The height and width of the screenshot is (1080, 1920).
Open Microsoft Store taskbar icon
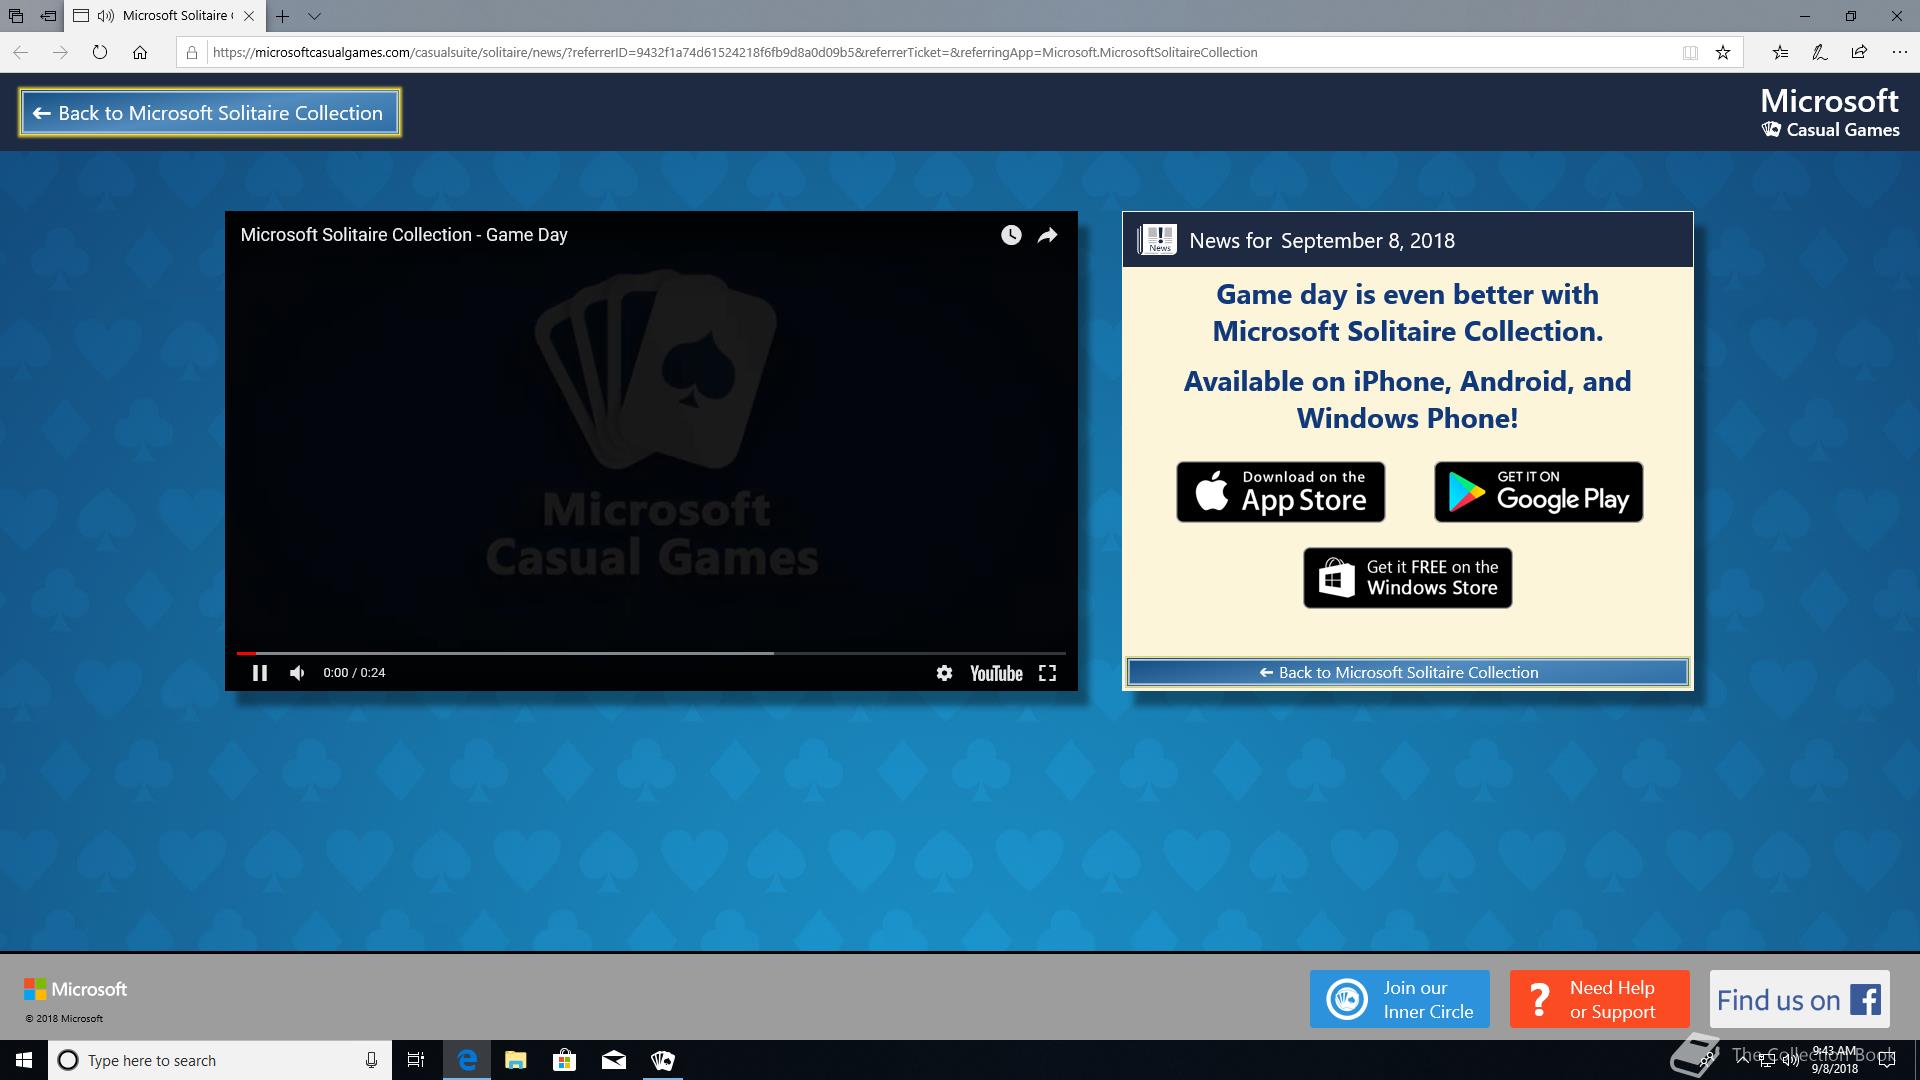pos(564,1060)
